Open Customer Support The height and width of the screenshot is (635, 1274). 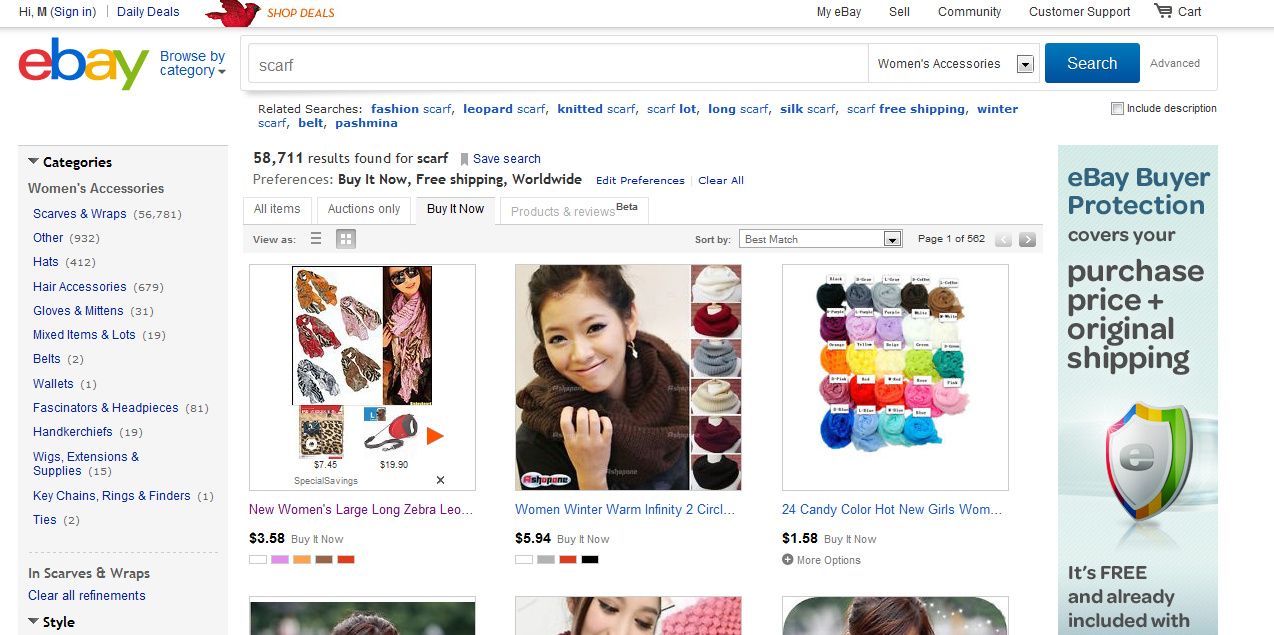tap(1079, 12)
